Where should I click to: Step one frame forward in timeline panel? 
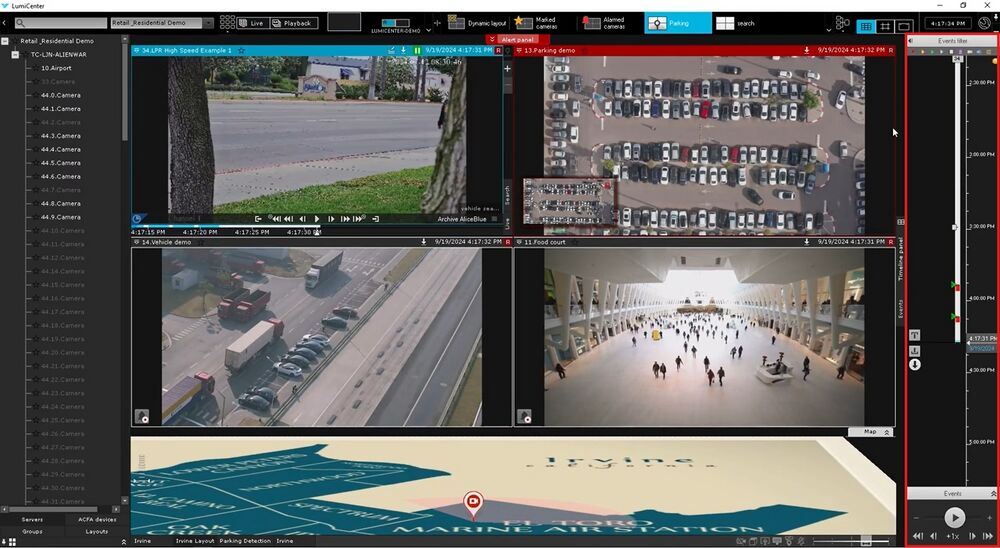coord(972,537)
